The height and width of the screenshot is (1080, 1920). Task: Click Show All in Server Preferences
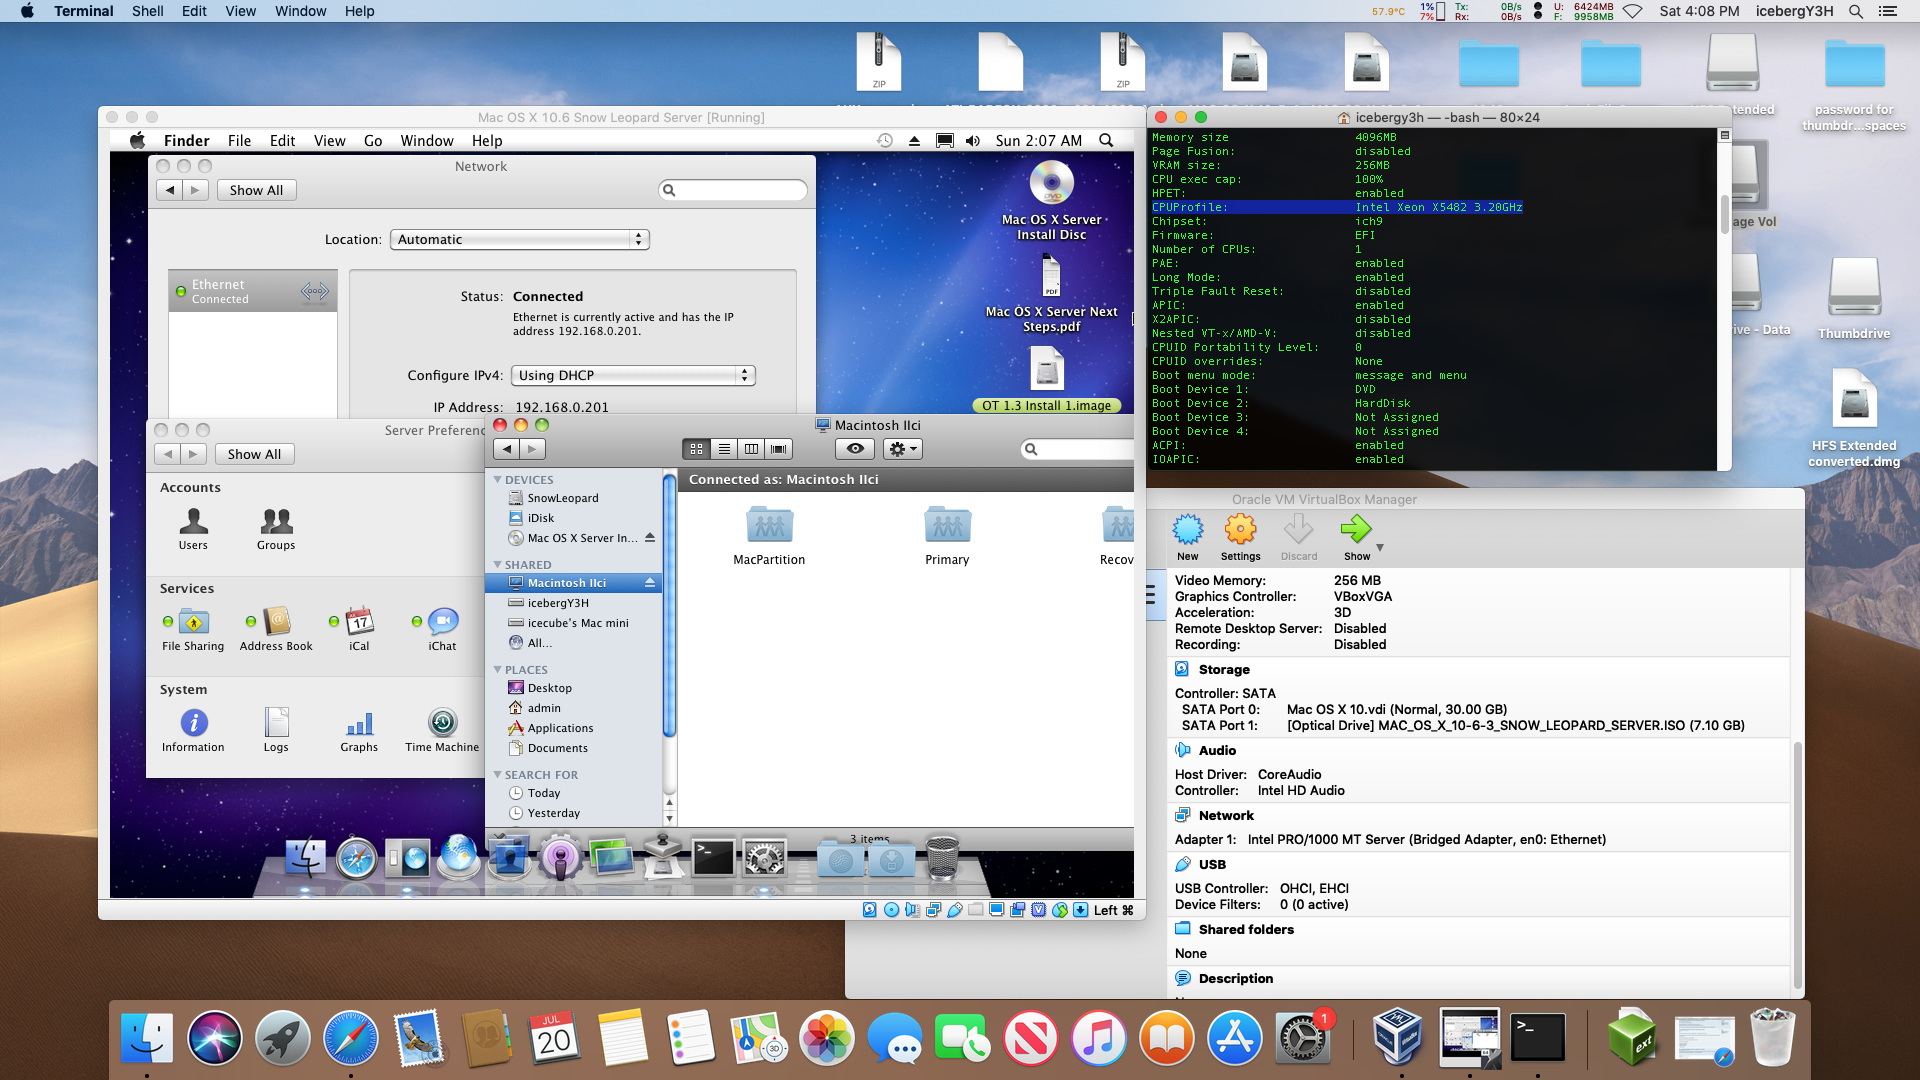[x=254, y=454]
